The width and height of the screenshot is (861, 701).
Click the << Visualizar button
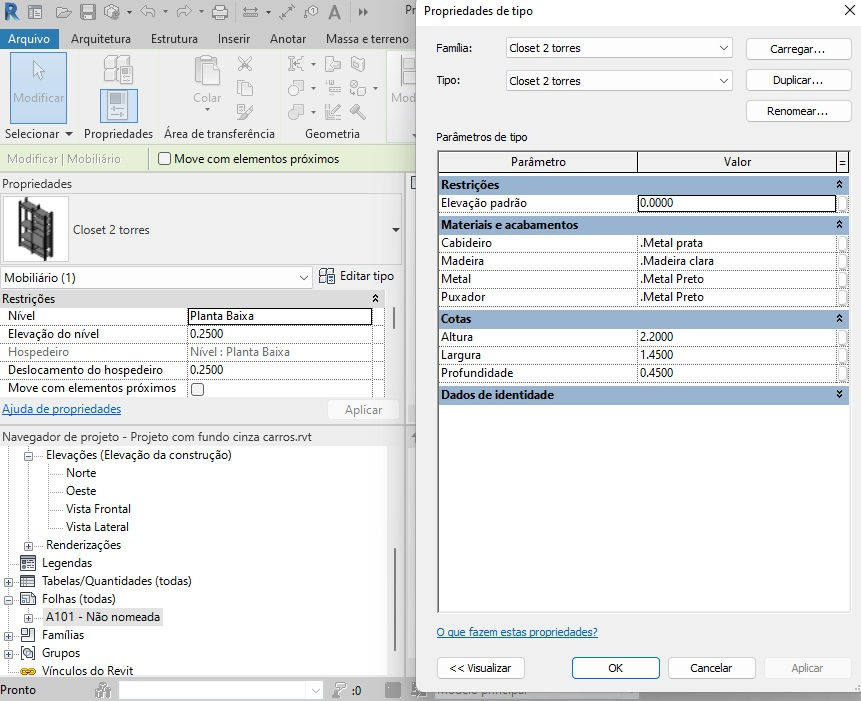point(480,668)
